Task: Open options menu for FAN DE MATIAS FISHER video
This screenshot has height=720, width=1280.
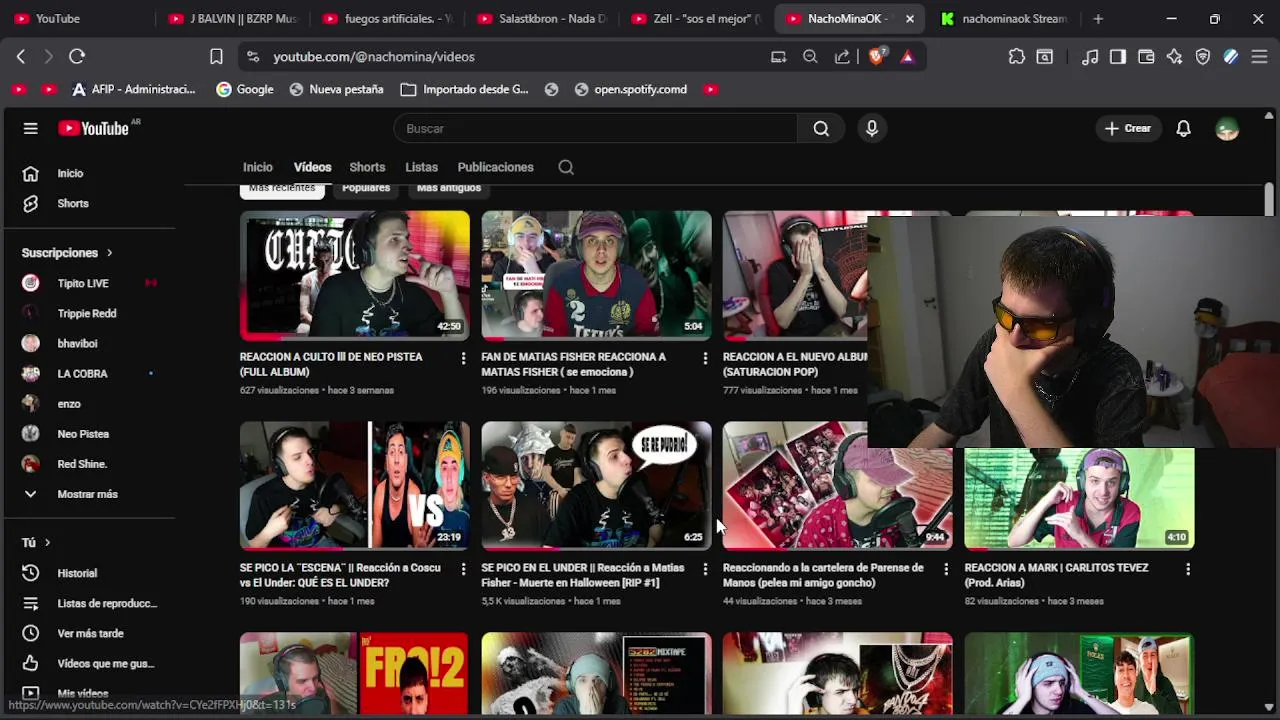Action: pyautogui.click(x=705, y=358)
